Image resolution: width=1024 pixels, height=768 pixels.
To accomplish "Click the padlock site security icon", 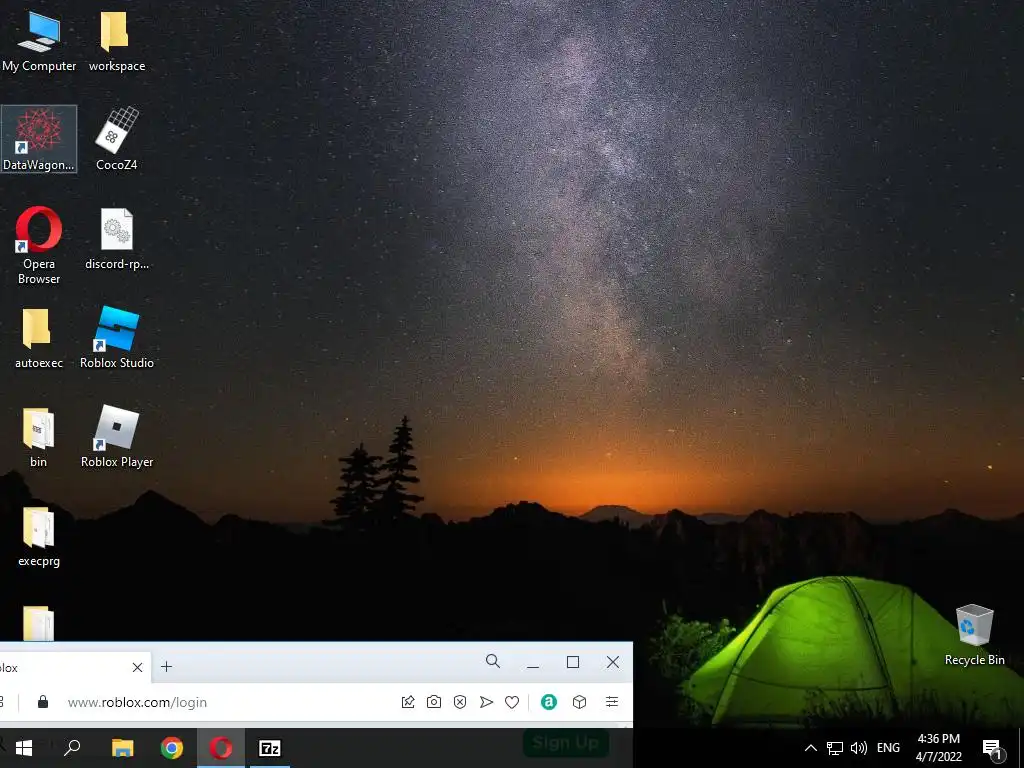I will (43, 702).
